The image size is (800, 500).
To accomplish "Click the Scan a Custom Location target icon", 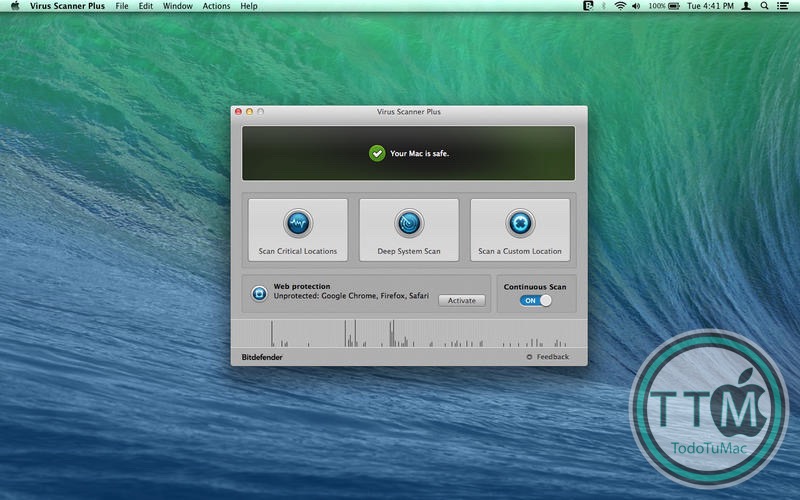I will click(x=520, y=223).
